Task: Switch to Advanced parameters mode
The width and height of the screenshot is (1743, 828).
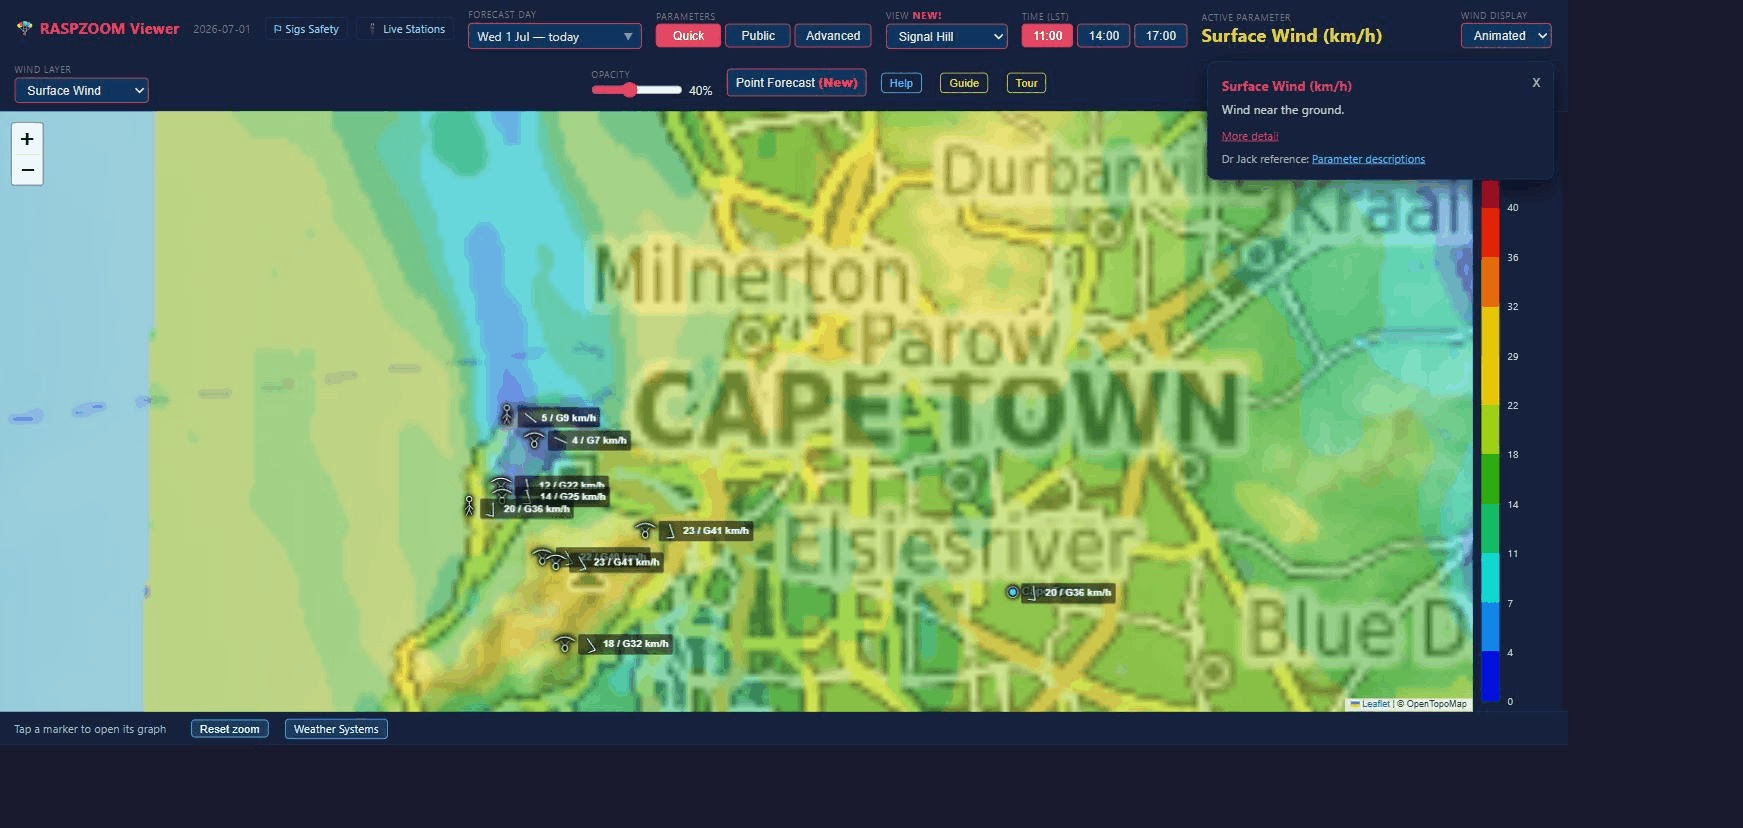Action: coord(833,36)
